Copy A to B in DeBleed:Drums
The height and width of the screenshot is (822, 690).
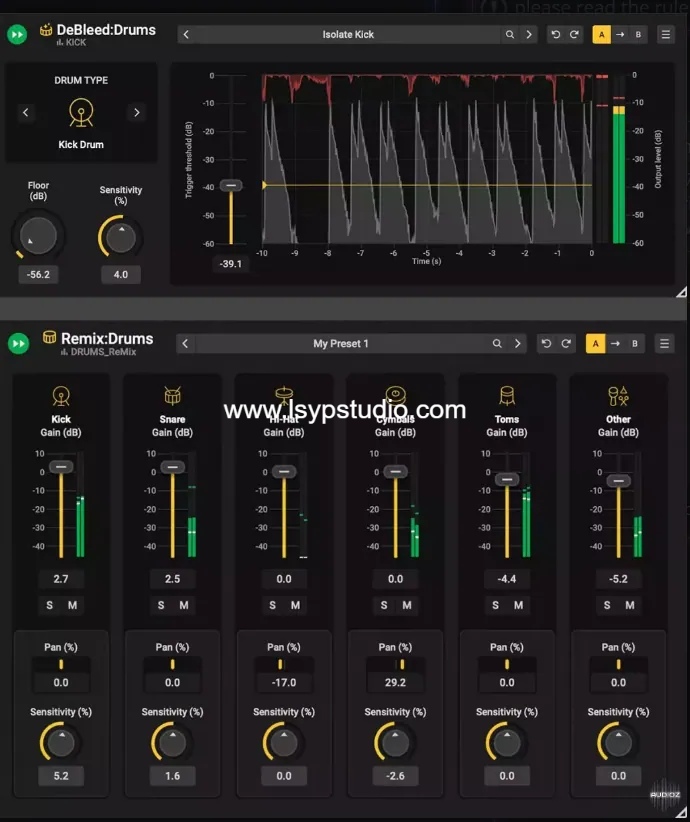620,35
